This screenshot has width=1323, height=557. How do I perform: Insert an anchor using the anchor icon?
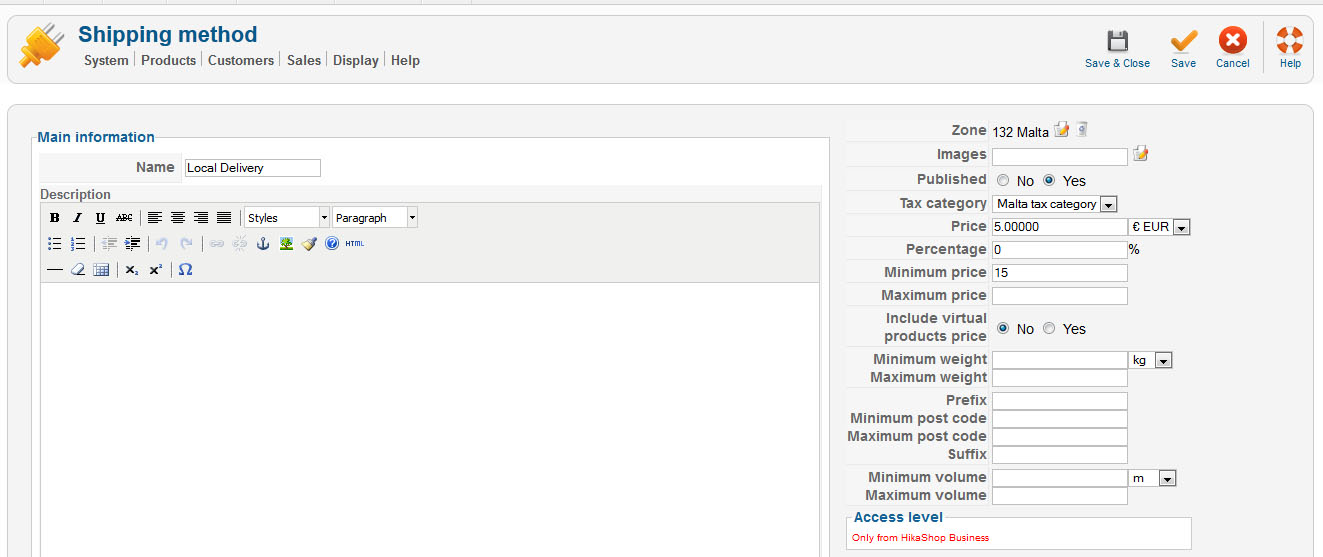click(x=264, y=243)
